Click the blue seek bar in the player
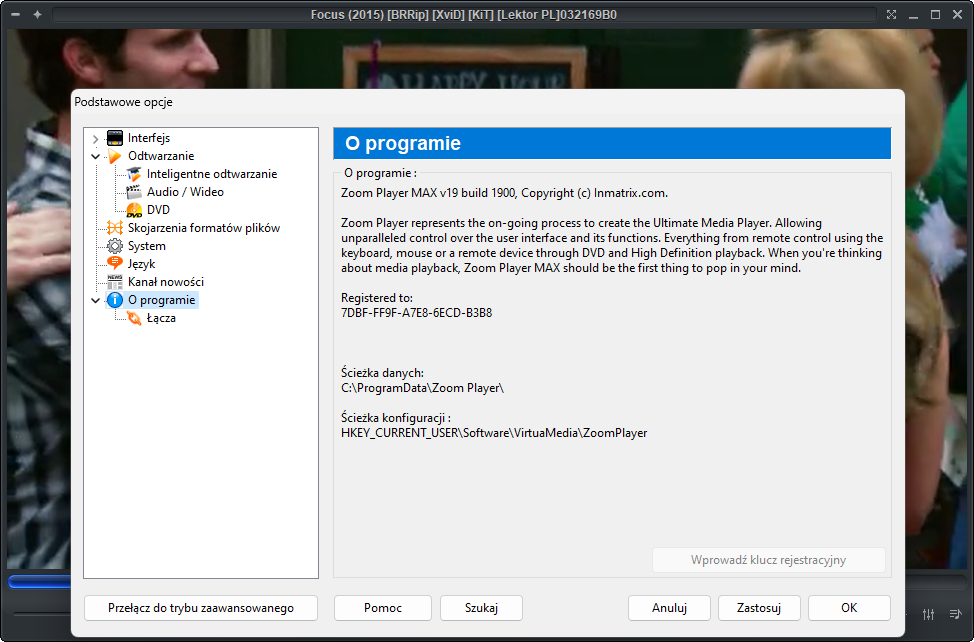This screenshot has height=642, width=974. click(x=40, y=582)
